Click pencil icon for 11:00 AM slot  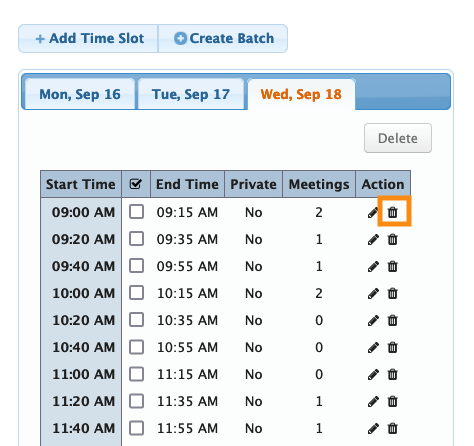(373, 374)
